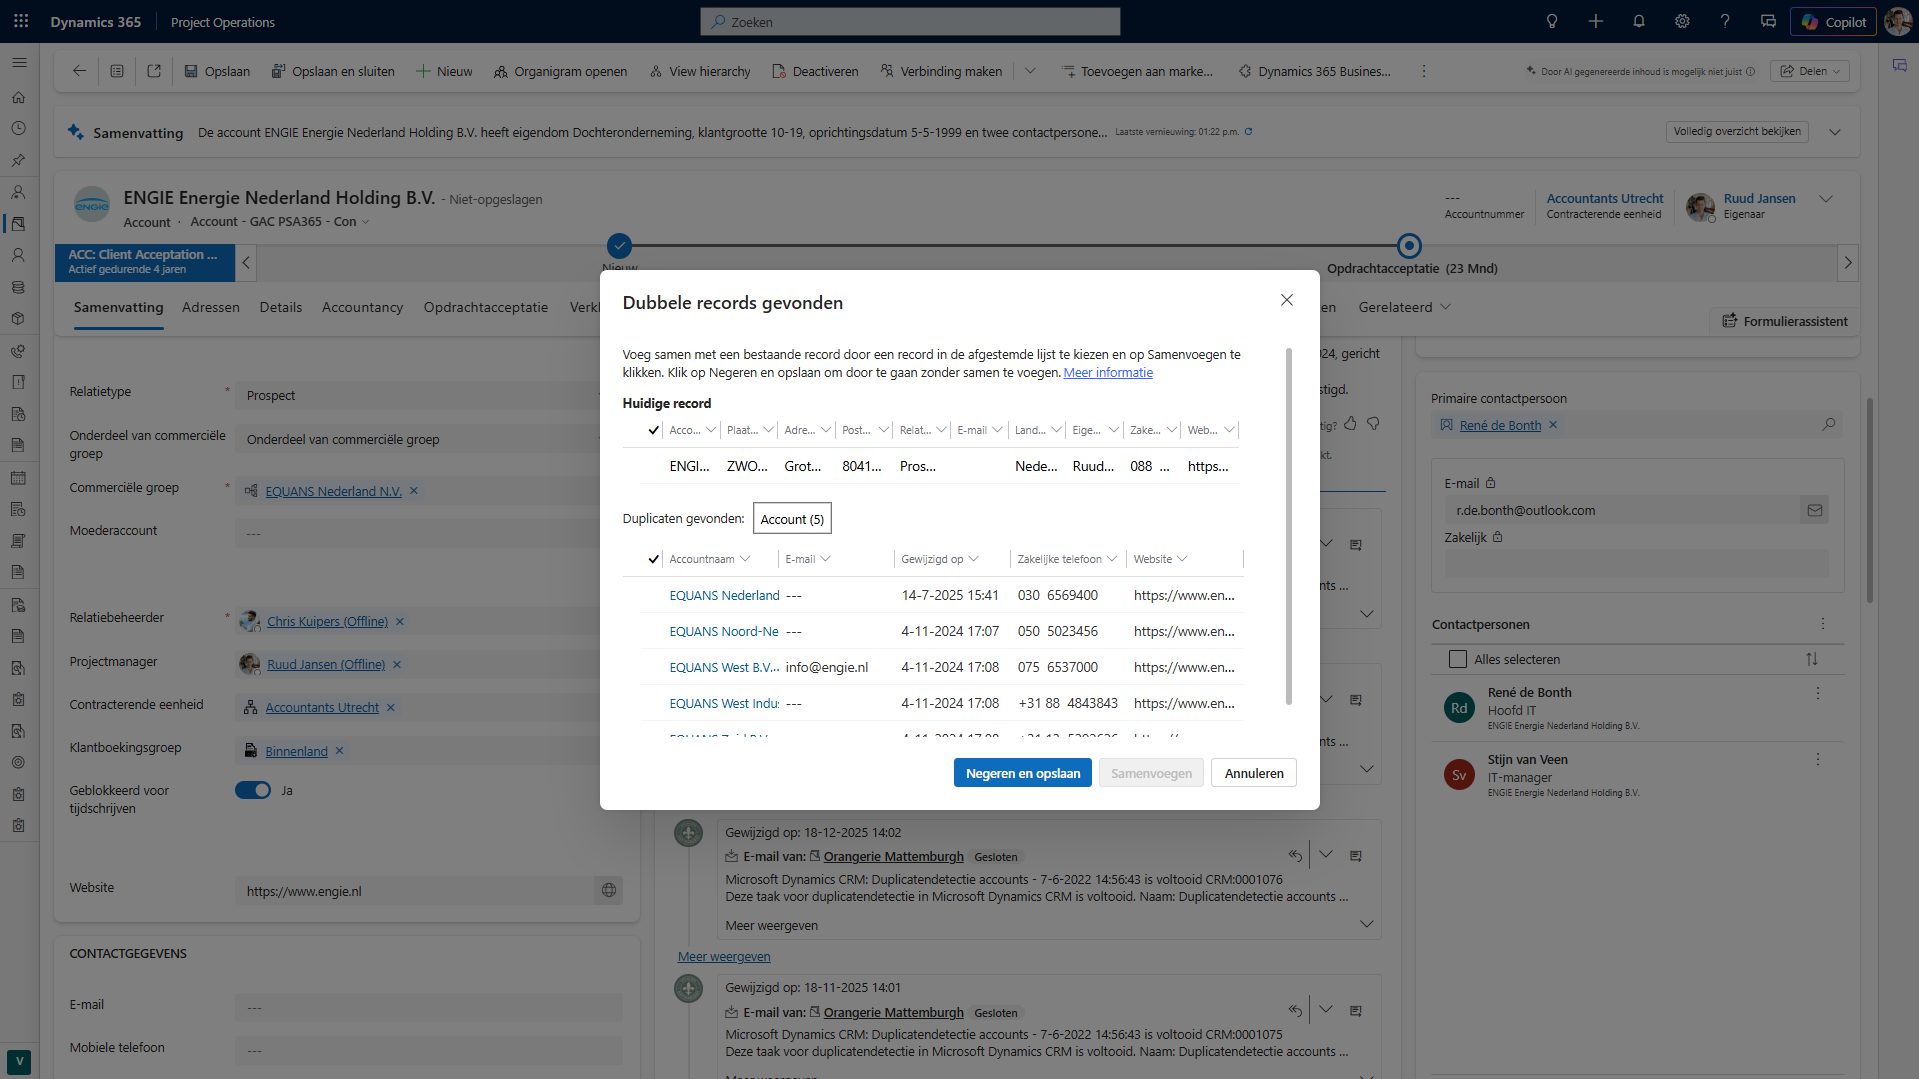Open the Zakelijke telefoon column dropdown
This screenshot has height=1079, width=1919.
click(1112, 559)
